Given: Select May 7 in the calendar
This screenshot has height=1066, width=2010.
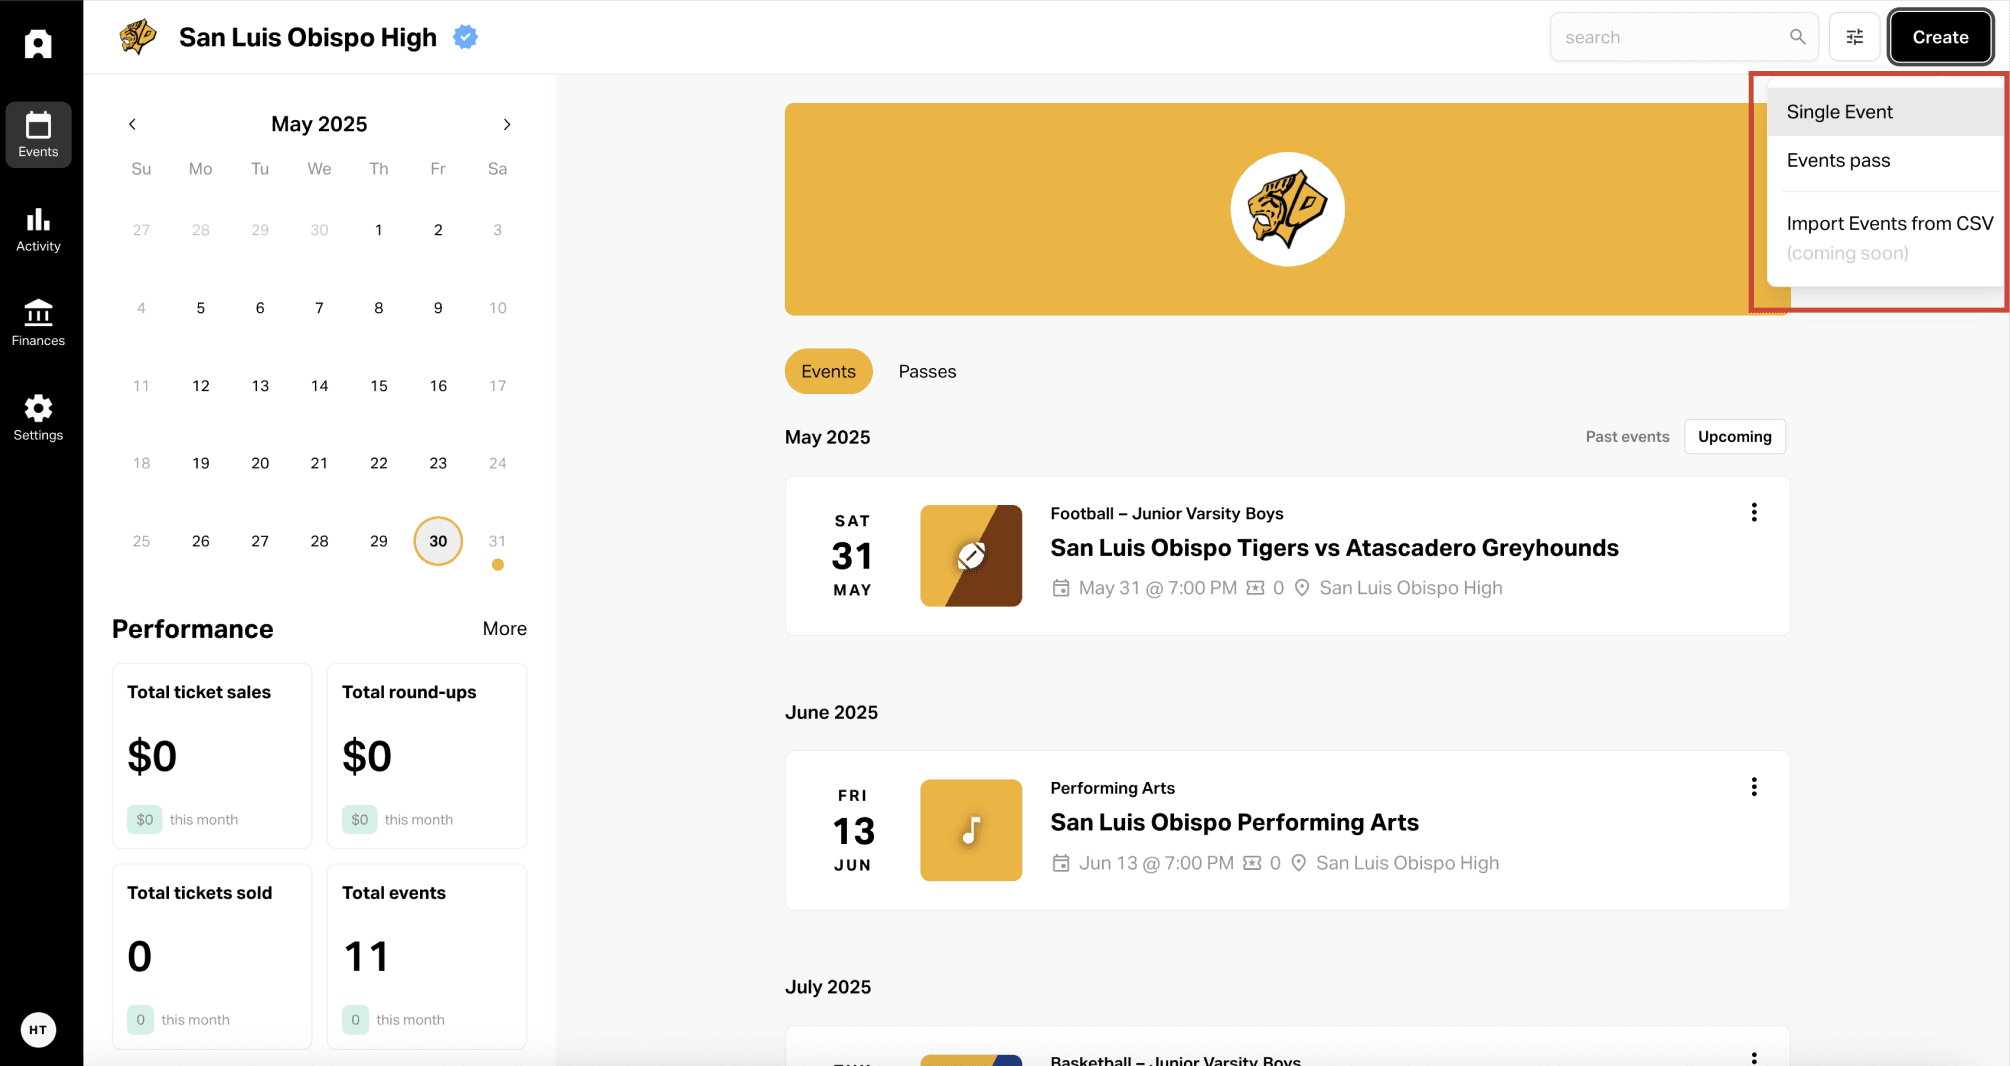Looking at the screenshot, I should [x=319, y=308].
